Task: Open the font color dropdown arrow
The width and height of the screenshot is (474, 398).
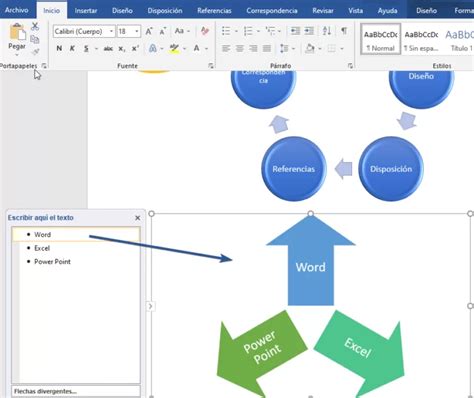Action: (x=206, y=49)
